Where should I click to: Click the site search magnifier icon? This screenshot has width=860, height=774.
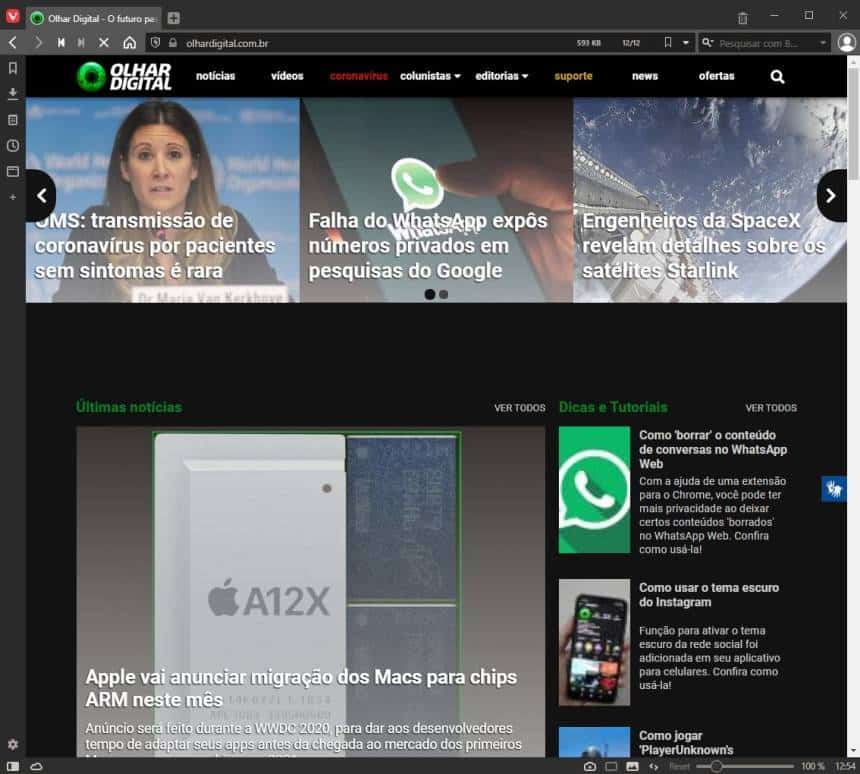[777, 76]
